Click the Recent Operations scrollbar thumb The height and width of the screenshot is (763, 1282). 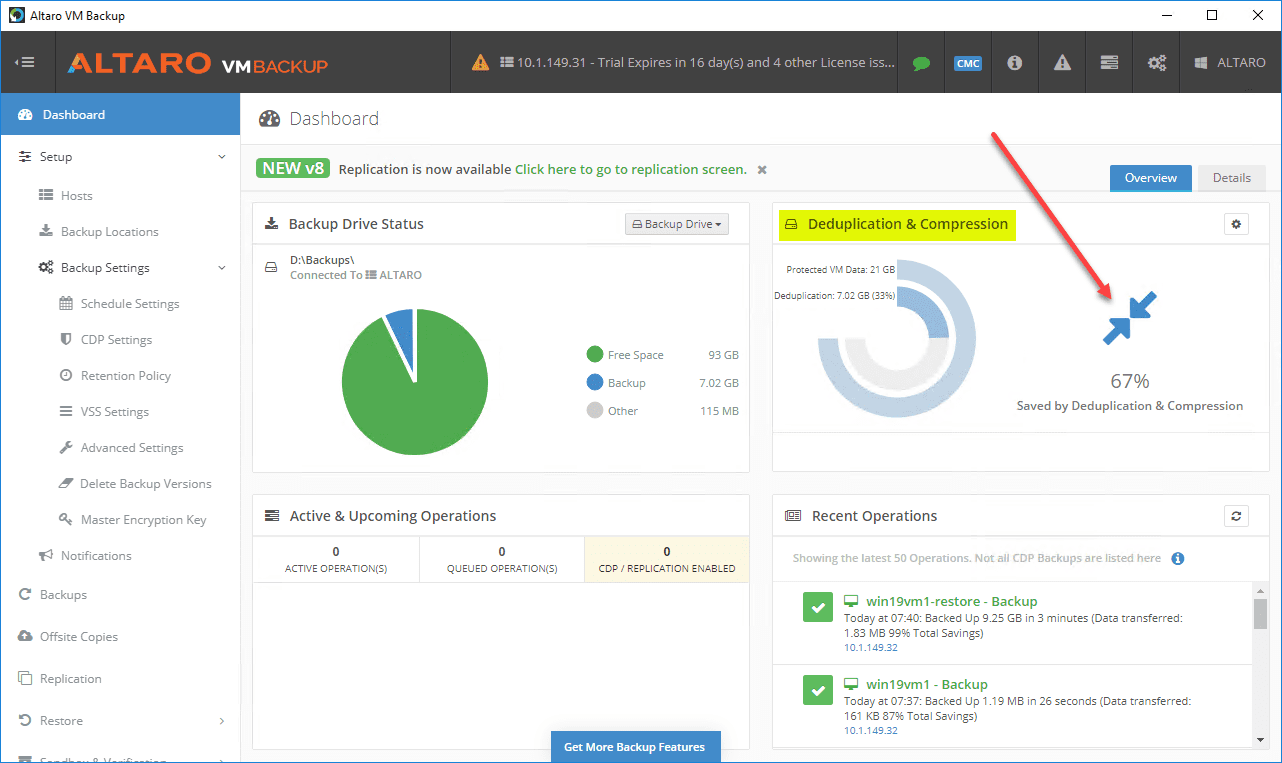1261,613
